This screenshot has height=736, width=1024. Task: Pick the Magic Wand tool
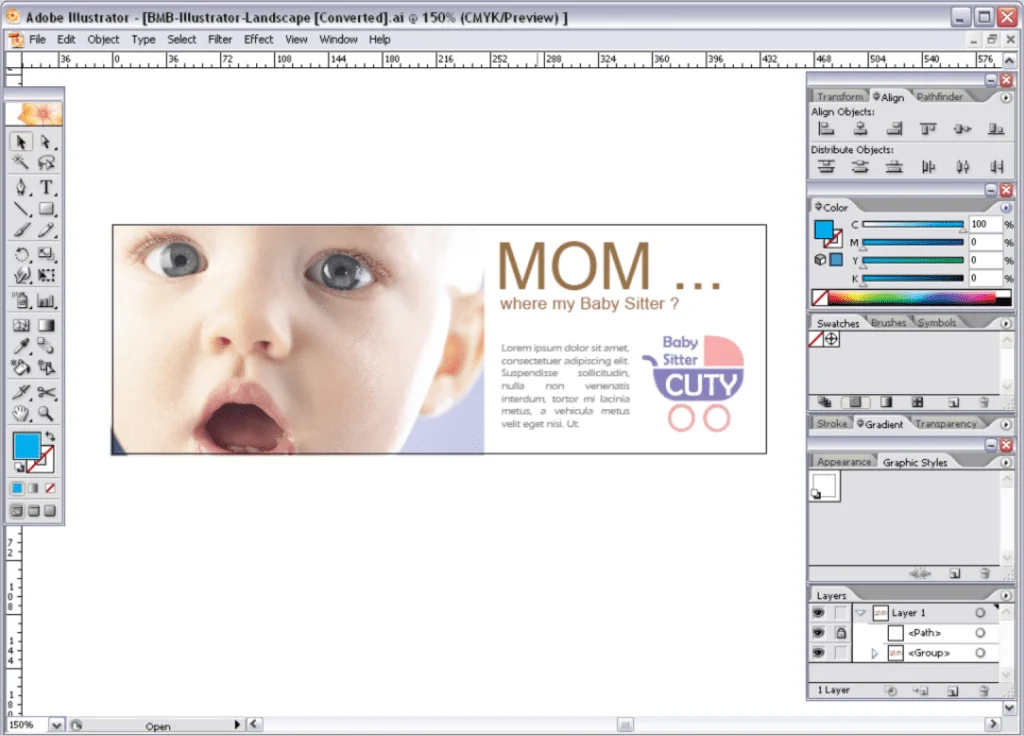(x=21, y=163)
